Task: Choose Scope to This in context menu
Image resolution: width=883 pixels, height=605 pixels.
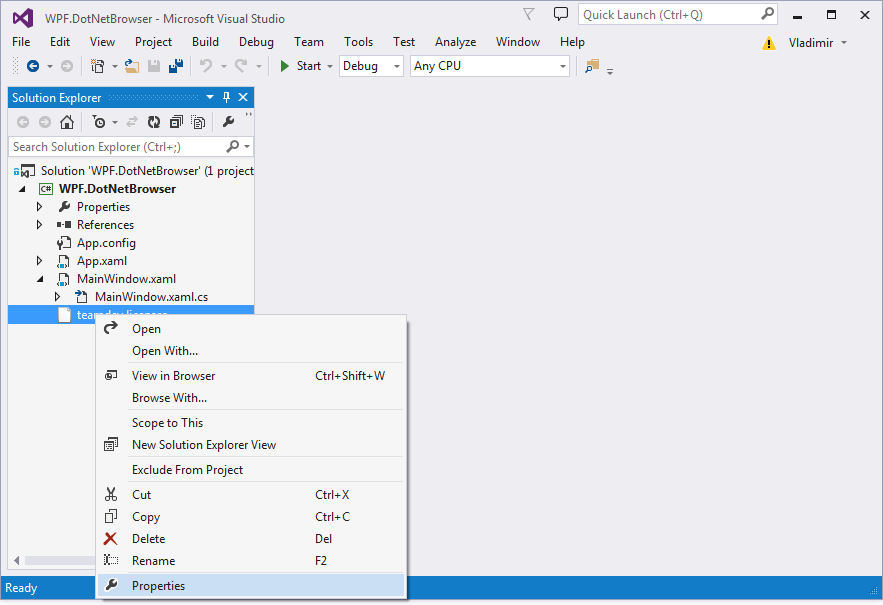Action: (251, 423)
